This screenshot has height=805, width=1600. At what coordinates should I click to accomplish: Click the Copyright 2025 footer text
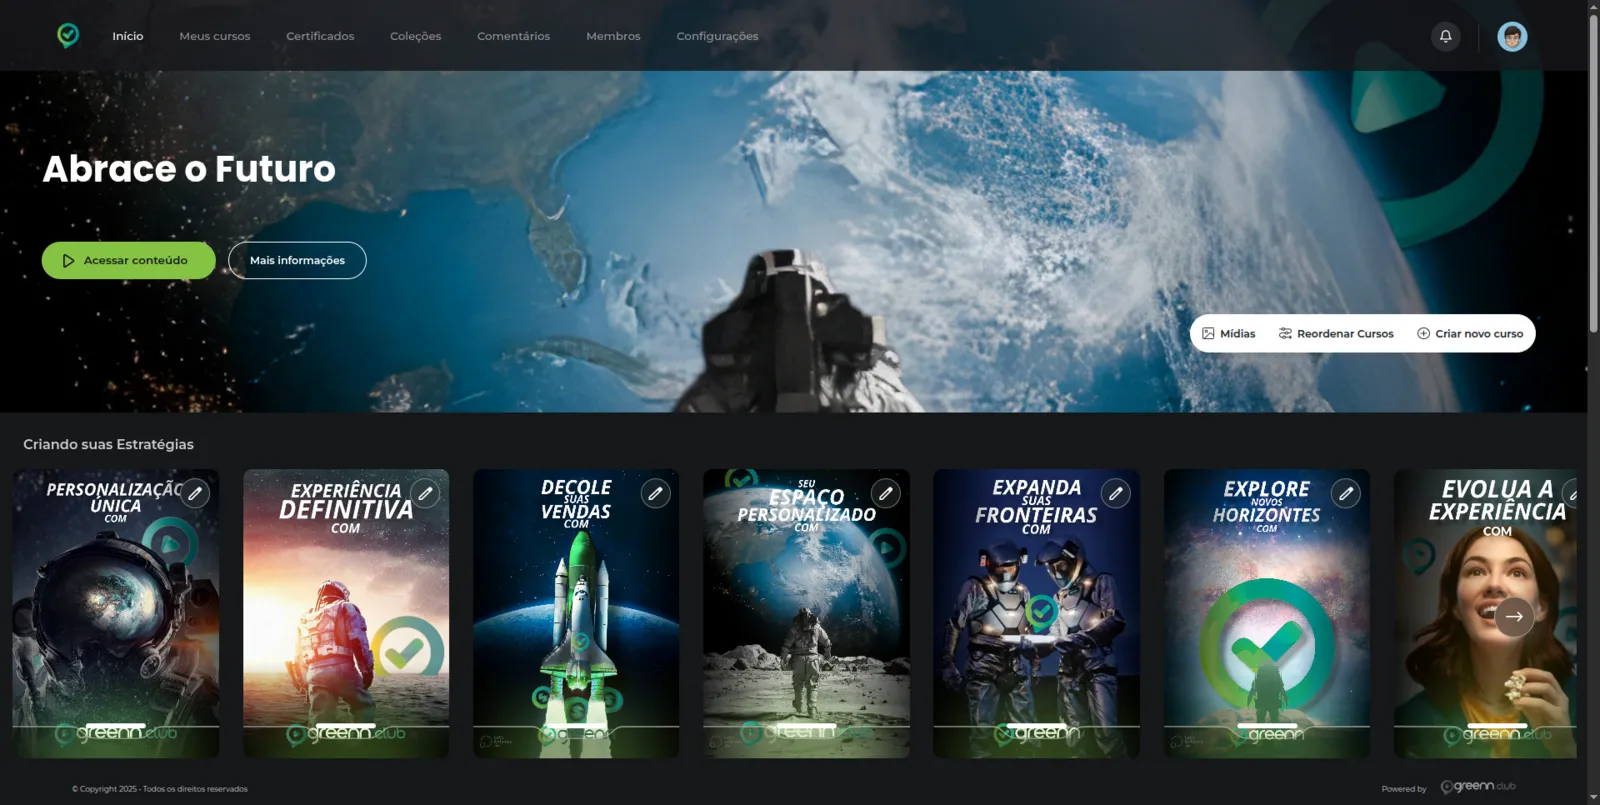click(x=160, y=789)
